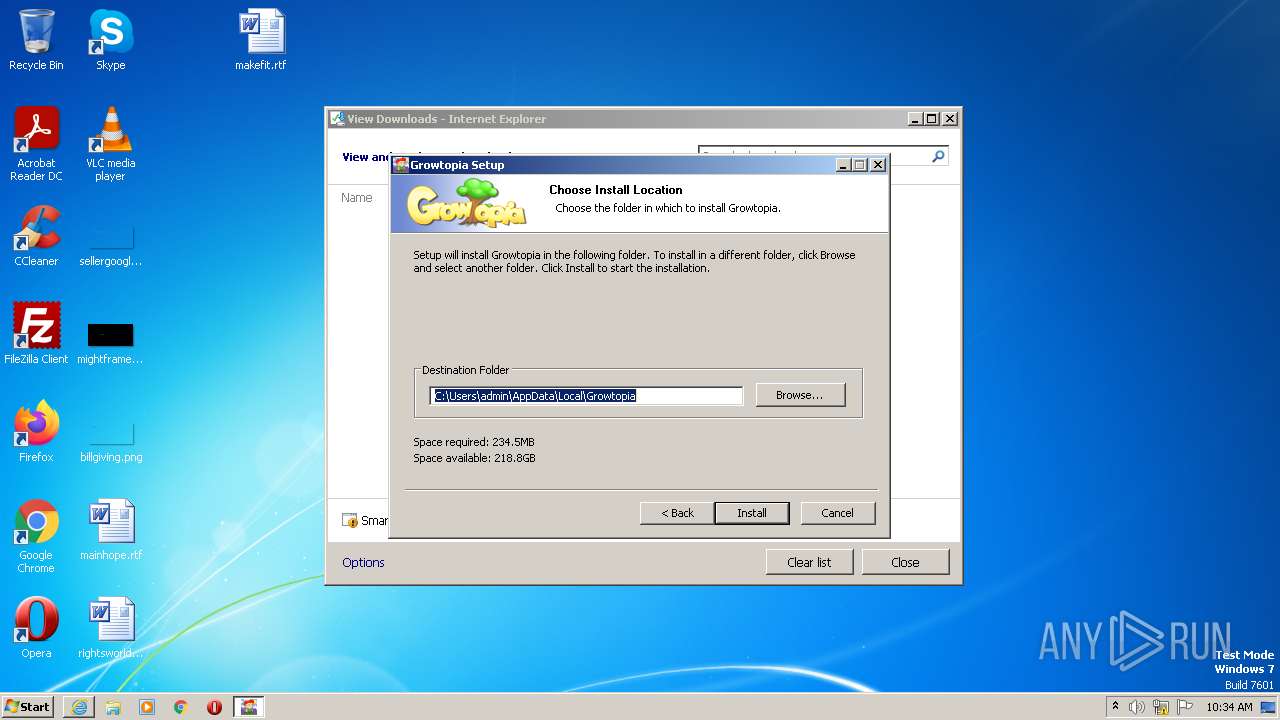Open the Action Center flag icon
The width and height of the screenshot is (1280, 720).
[x=1185, y=707]
